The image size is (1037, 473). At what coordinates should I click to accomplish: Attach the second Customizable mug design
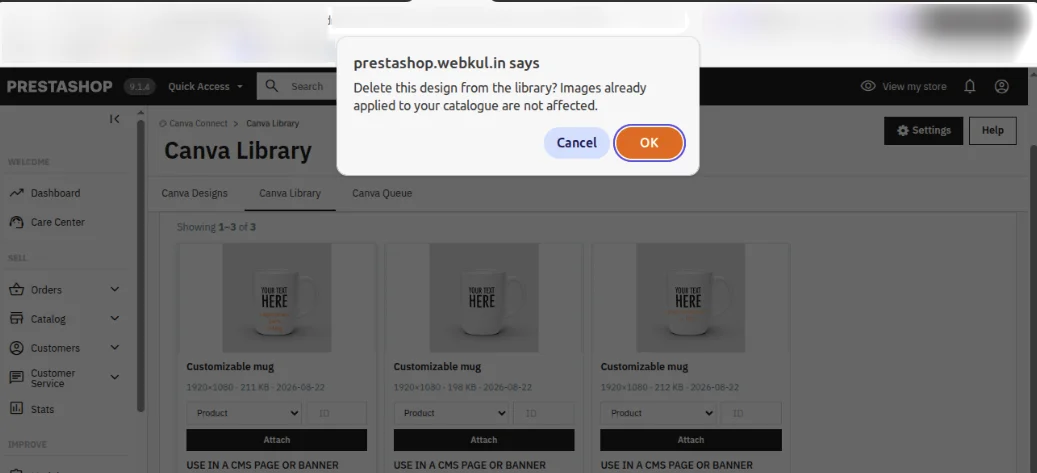(484, 440)
